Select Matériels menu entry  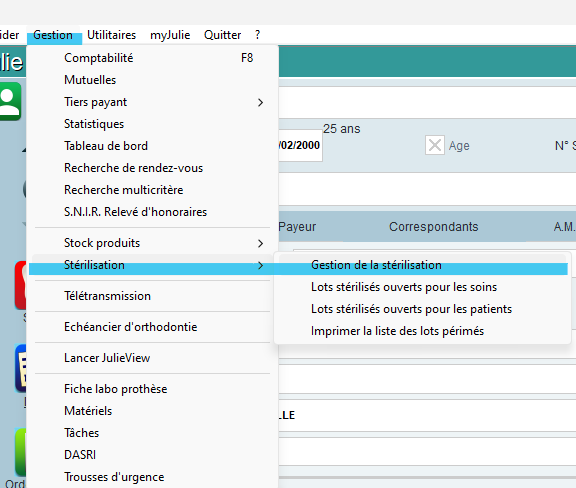click(153, 411)
